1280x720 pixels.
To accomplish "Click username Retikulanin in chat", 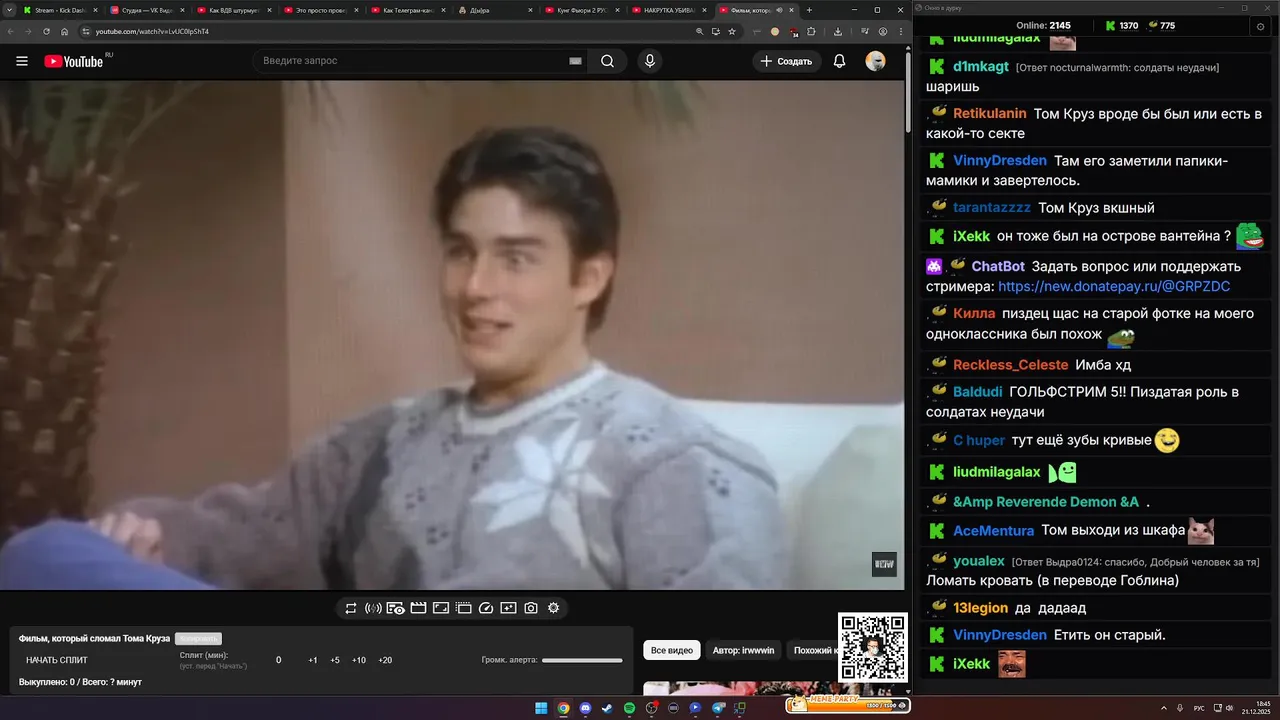I will point(990,114).
